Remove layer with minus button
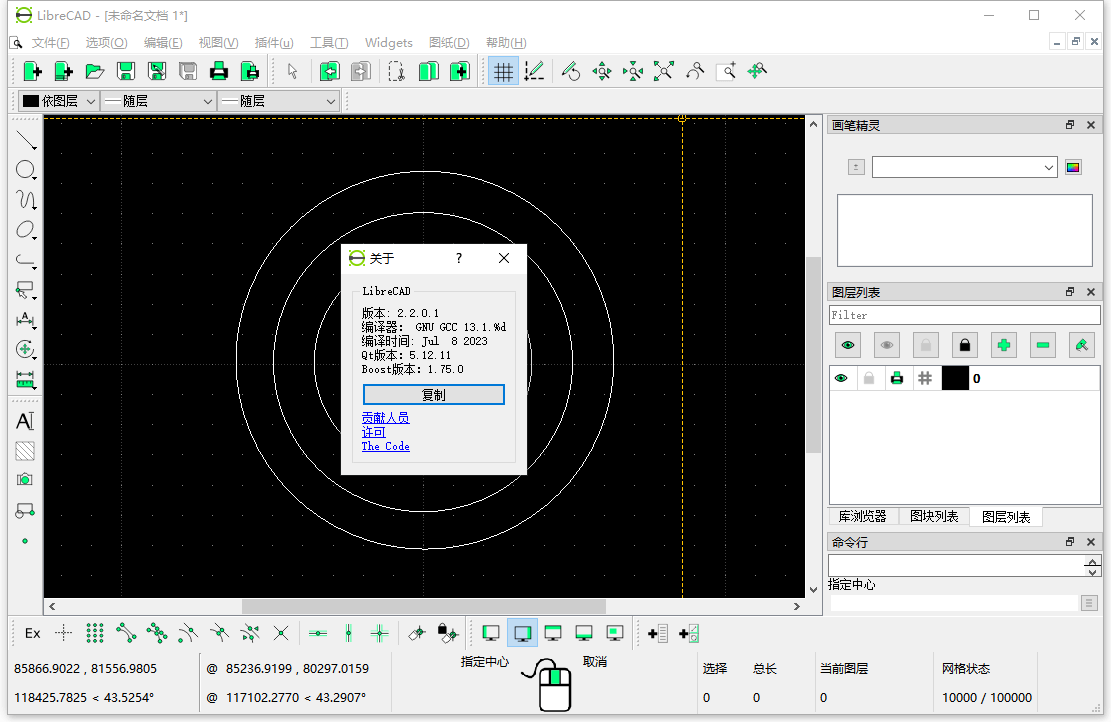Image resolution: width=1111 pixels, height=722 pixels. (1042, 346)
